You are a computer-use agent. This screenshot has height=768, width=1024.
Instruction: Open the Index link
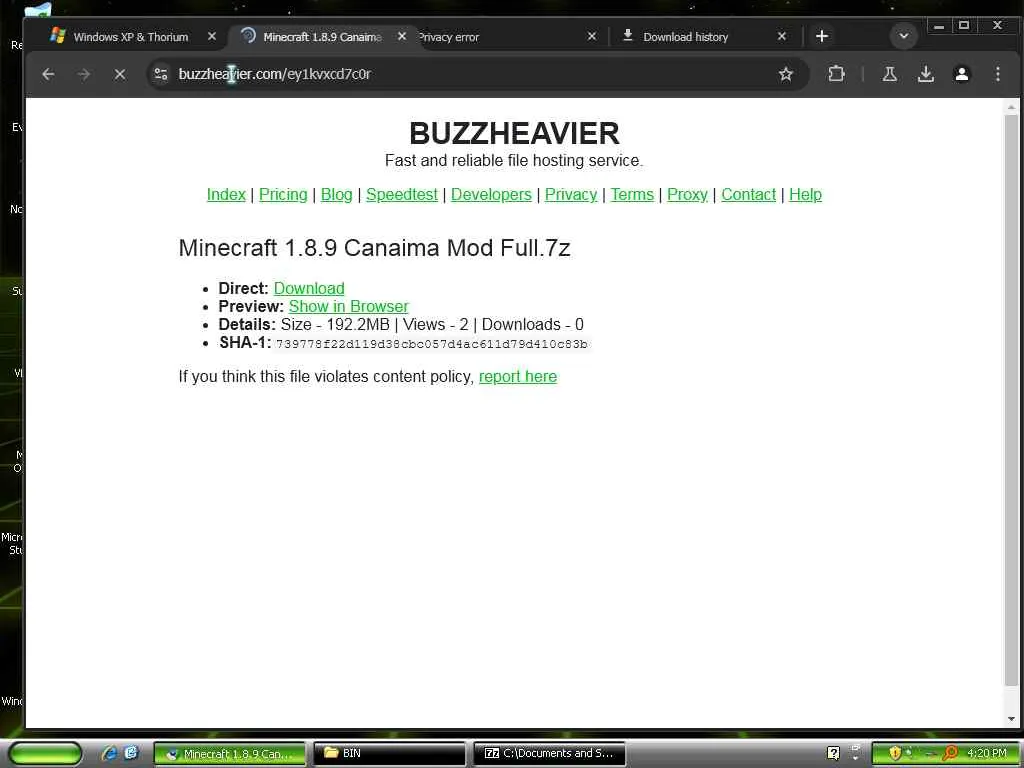point(226,195)
